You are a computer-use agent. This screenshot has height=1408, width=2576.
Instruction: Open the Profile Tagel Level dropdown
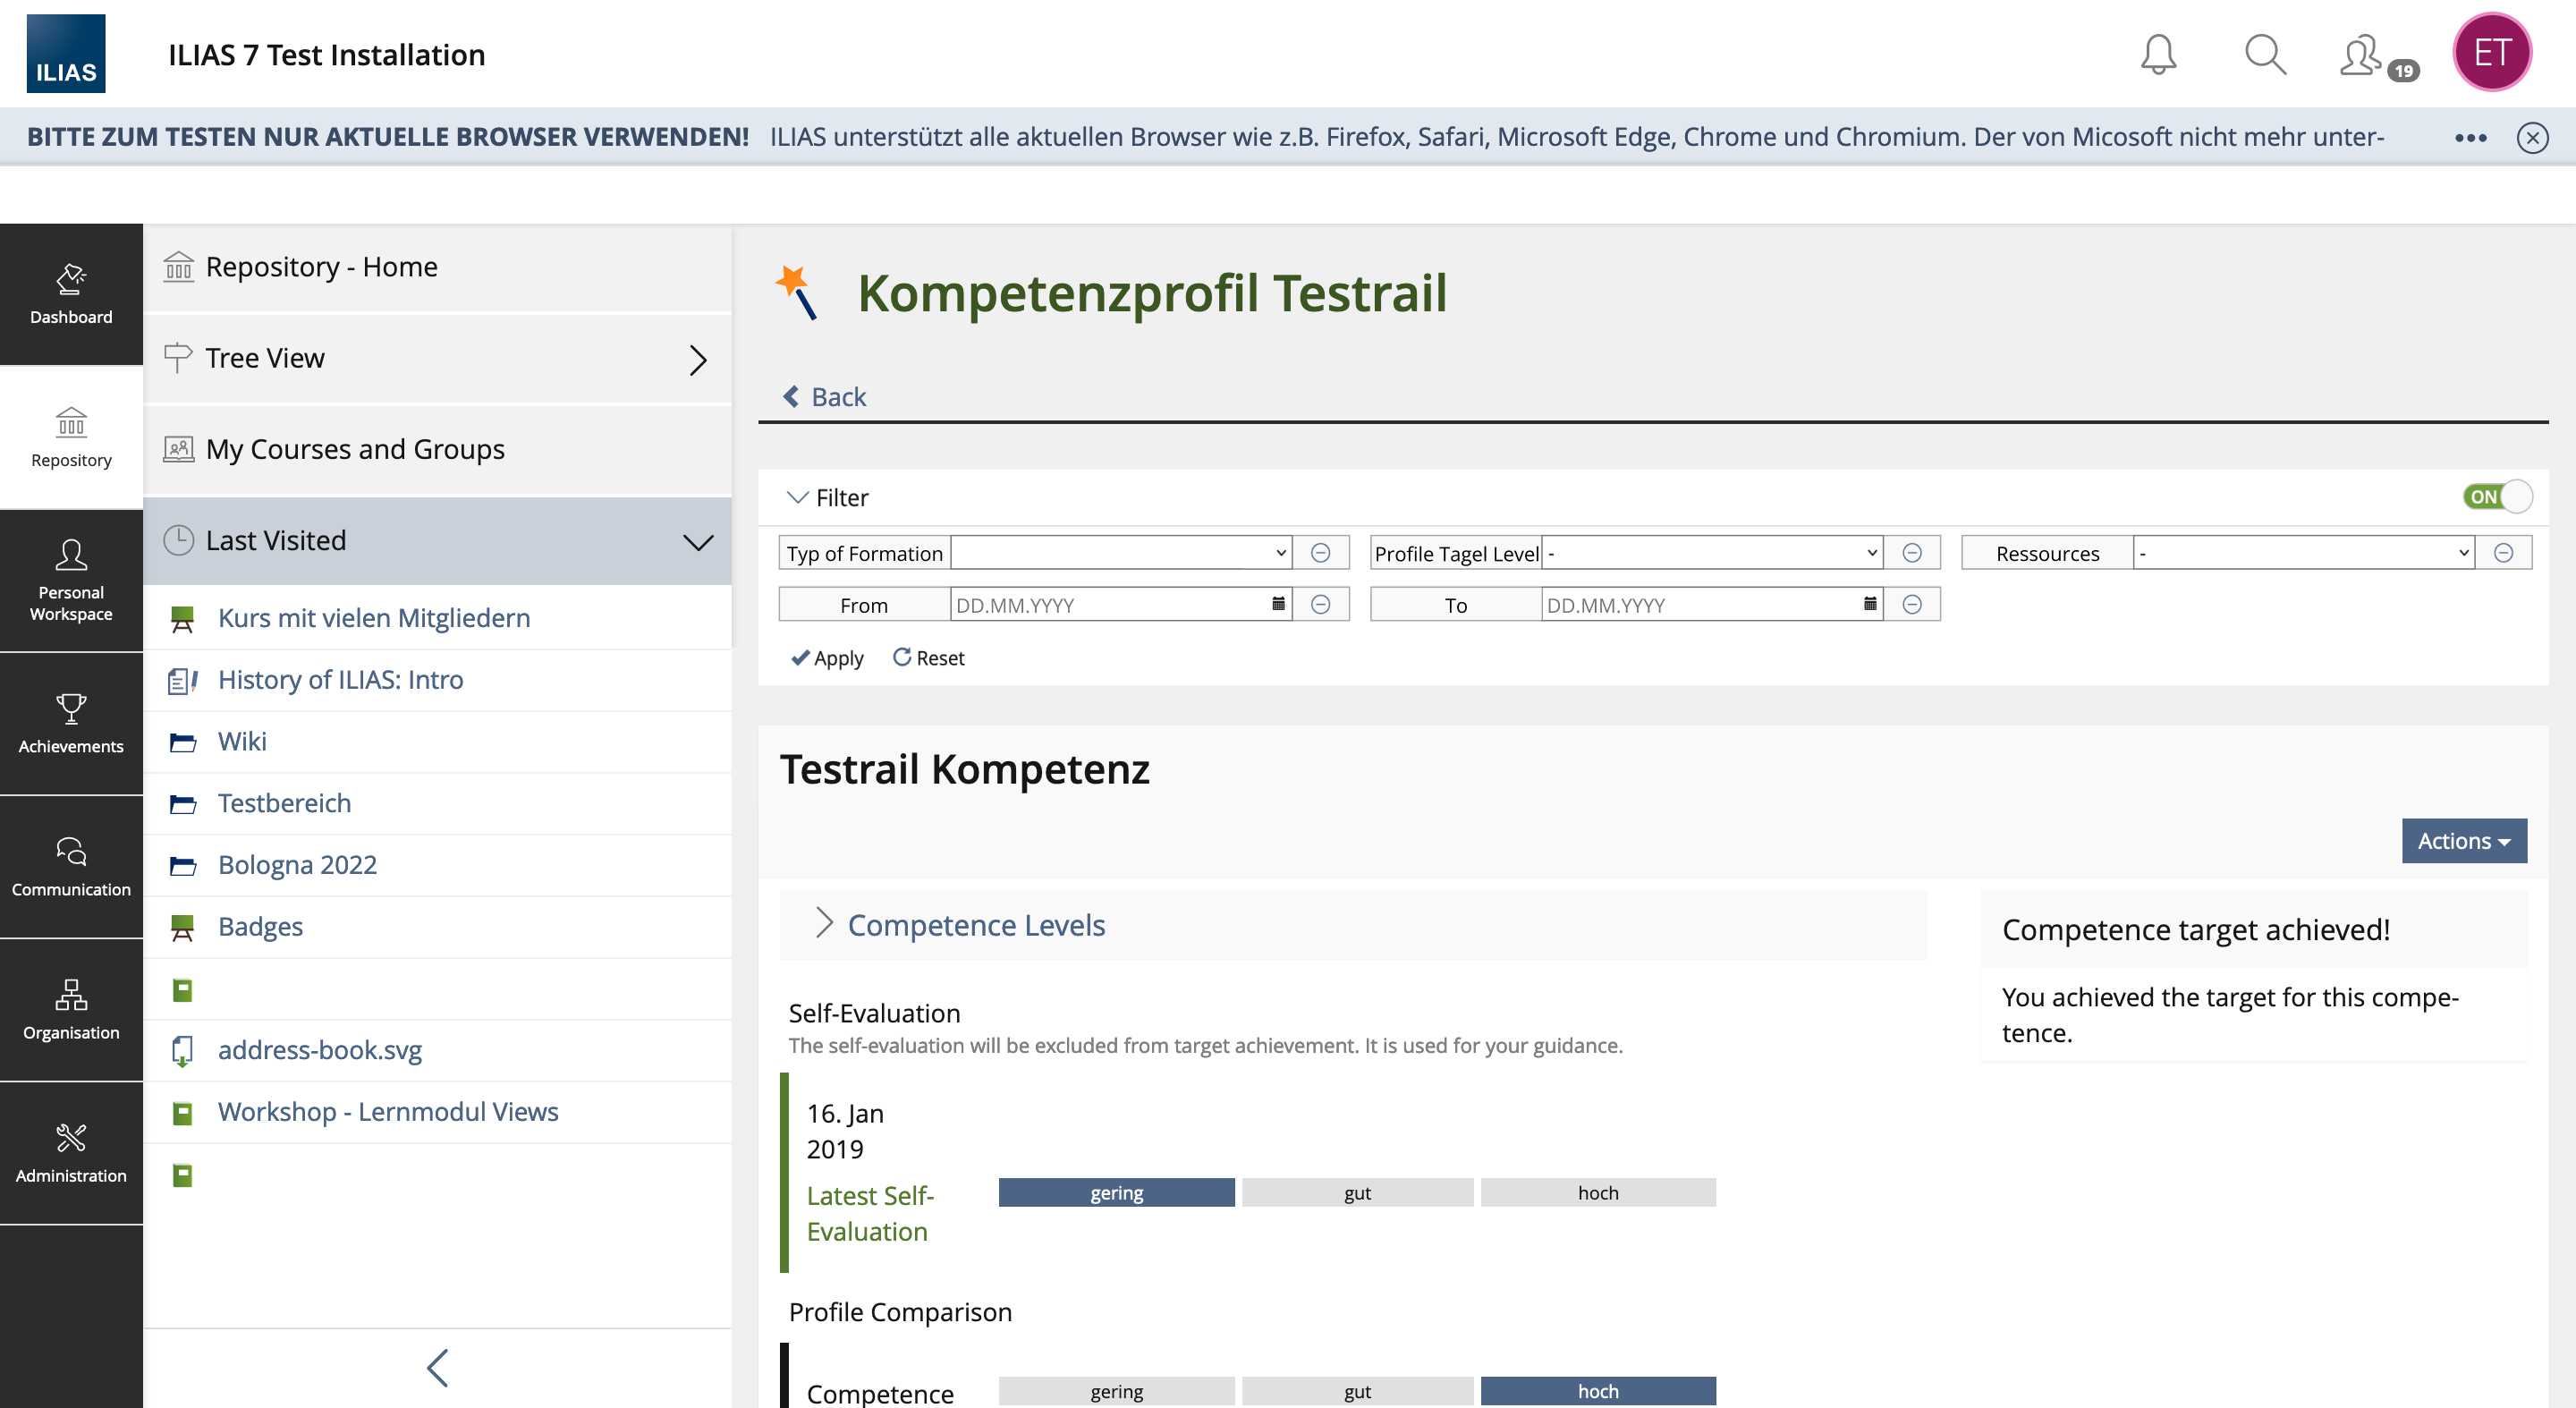click(x=1712, y=553)
